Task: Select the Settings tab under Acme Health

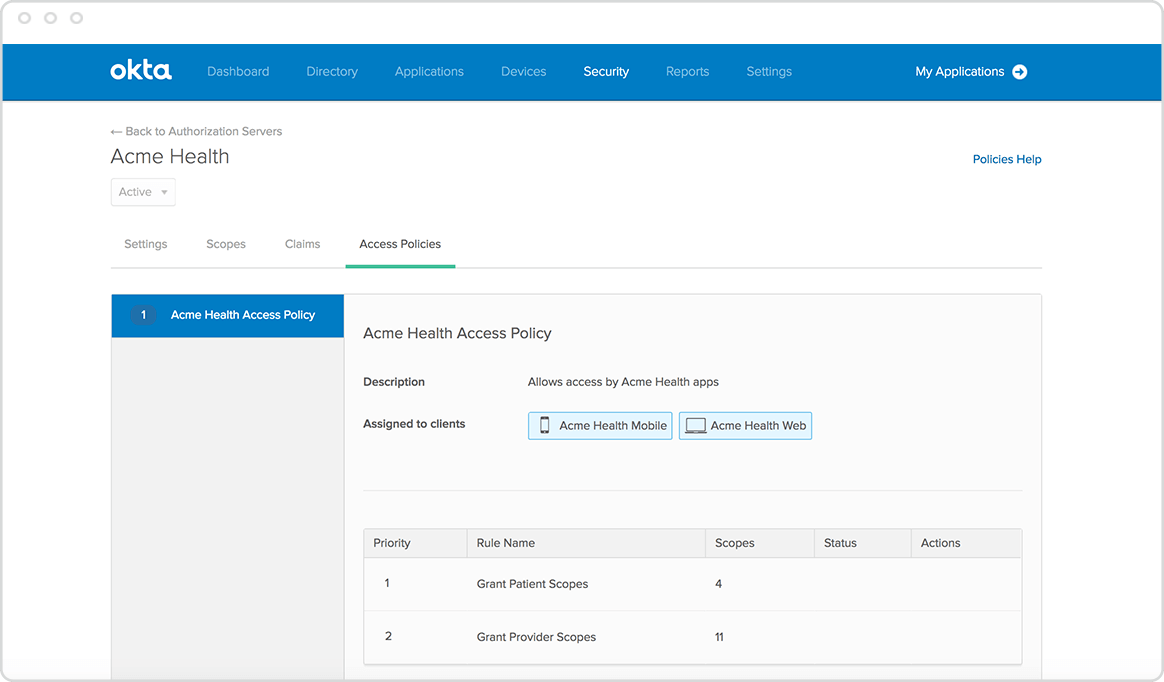Action: click(x=146, y=244)
